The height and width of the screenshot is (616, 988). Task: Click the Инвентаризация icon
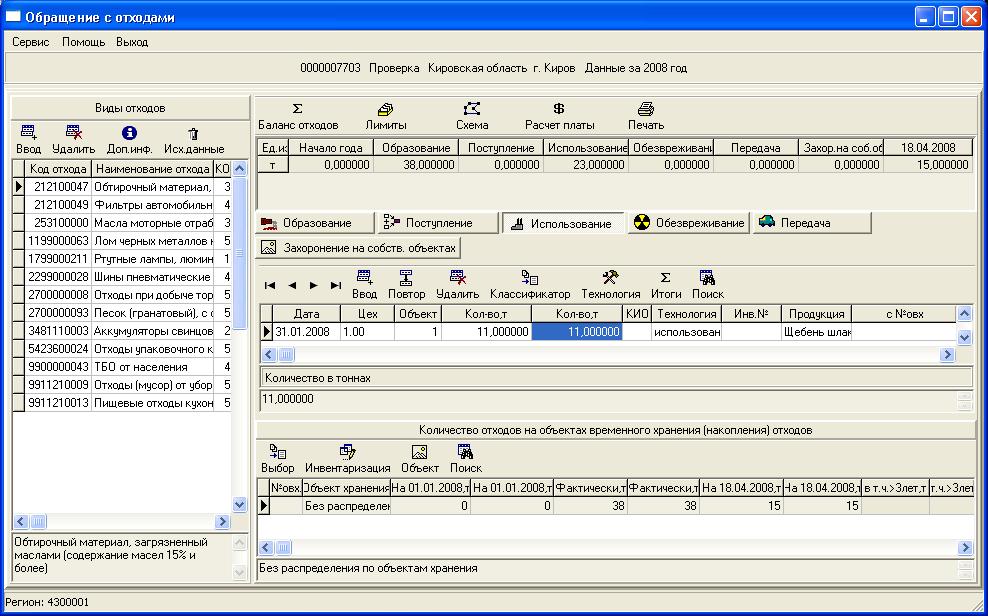[347, 459]
